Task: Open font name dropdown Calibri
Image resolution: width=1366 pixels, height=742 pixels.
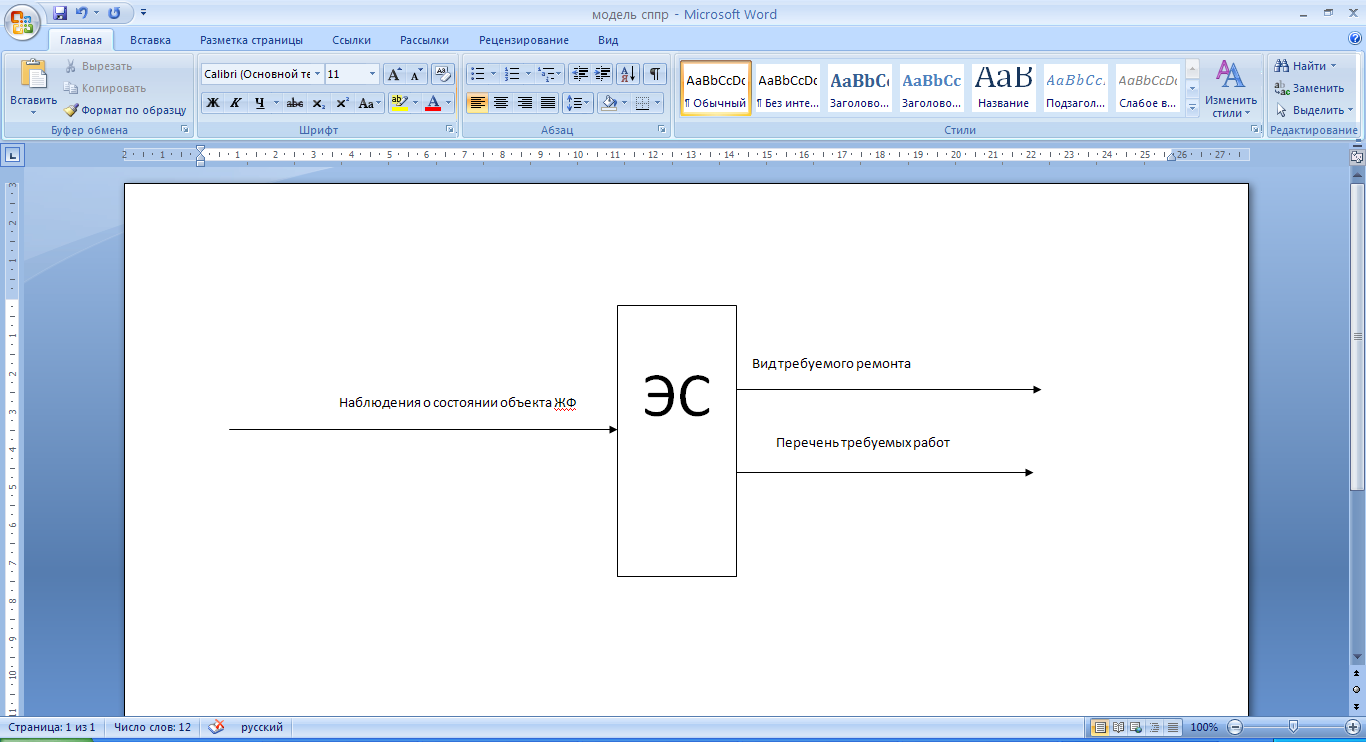Action: point(318,74)
